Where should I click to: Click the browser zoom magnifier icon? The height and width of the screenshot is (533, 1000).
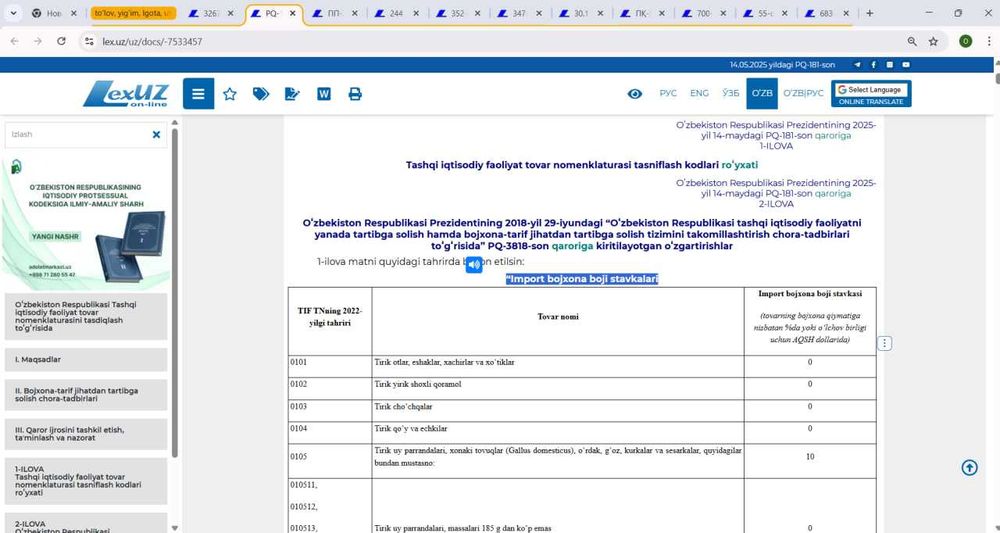click(912, 41)
